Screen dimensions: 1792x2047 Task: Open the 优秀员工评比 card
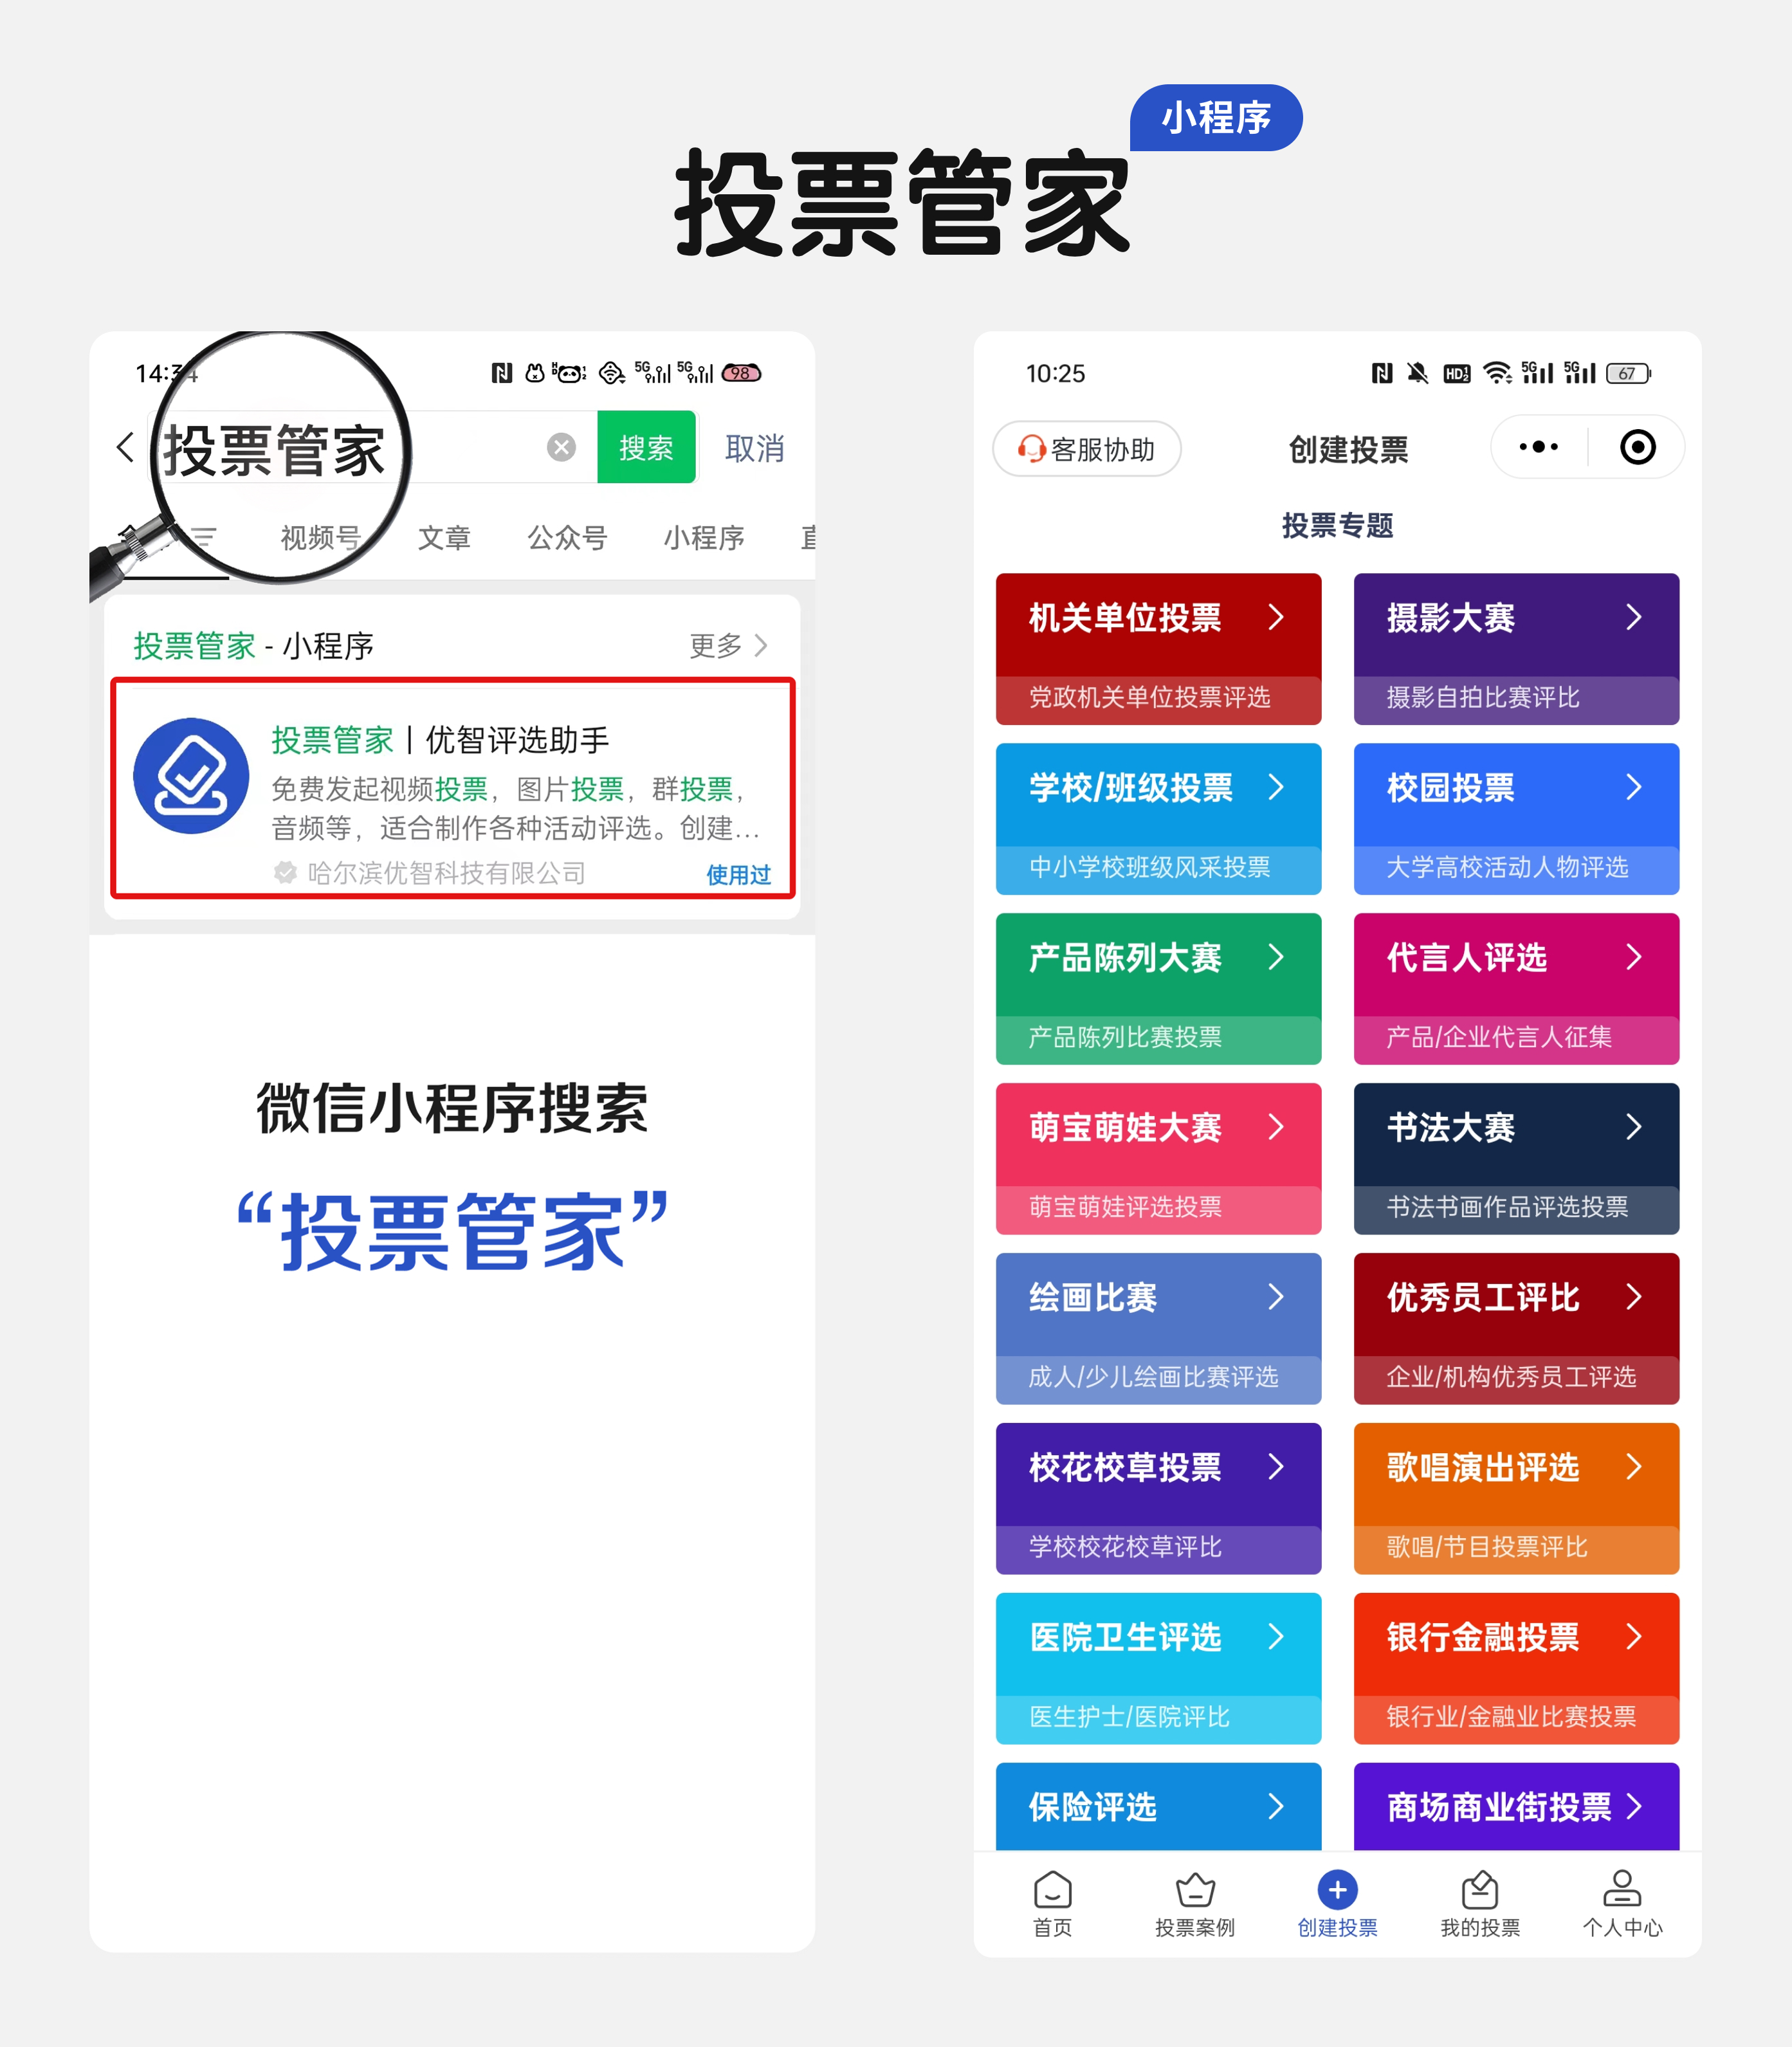coord(1516,1328)
